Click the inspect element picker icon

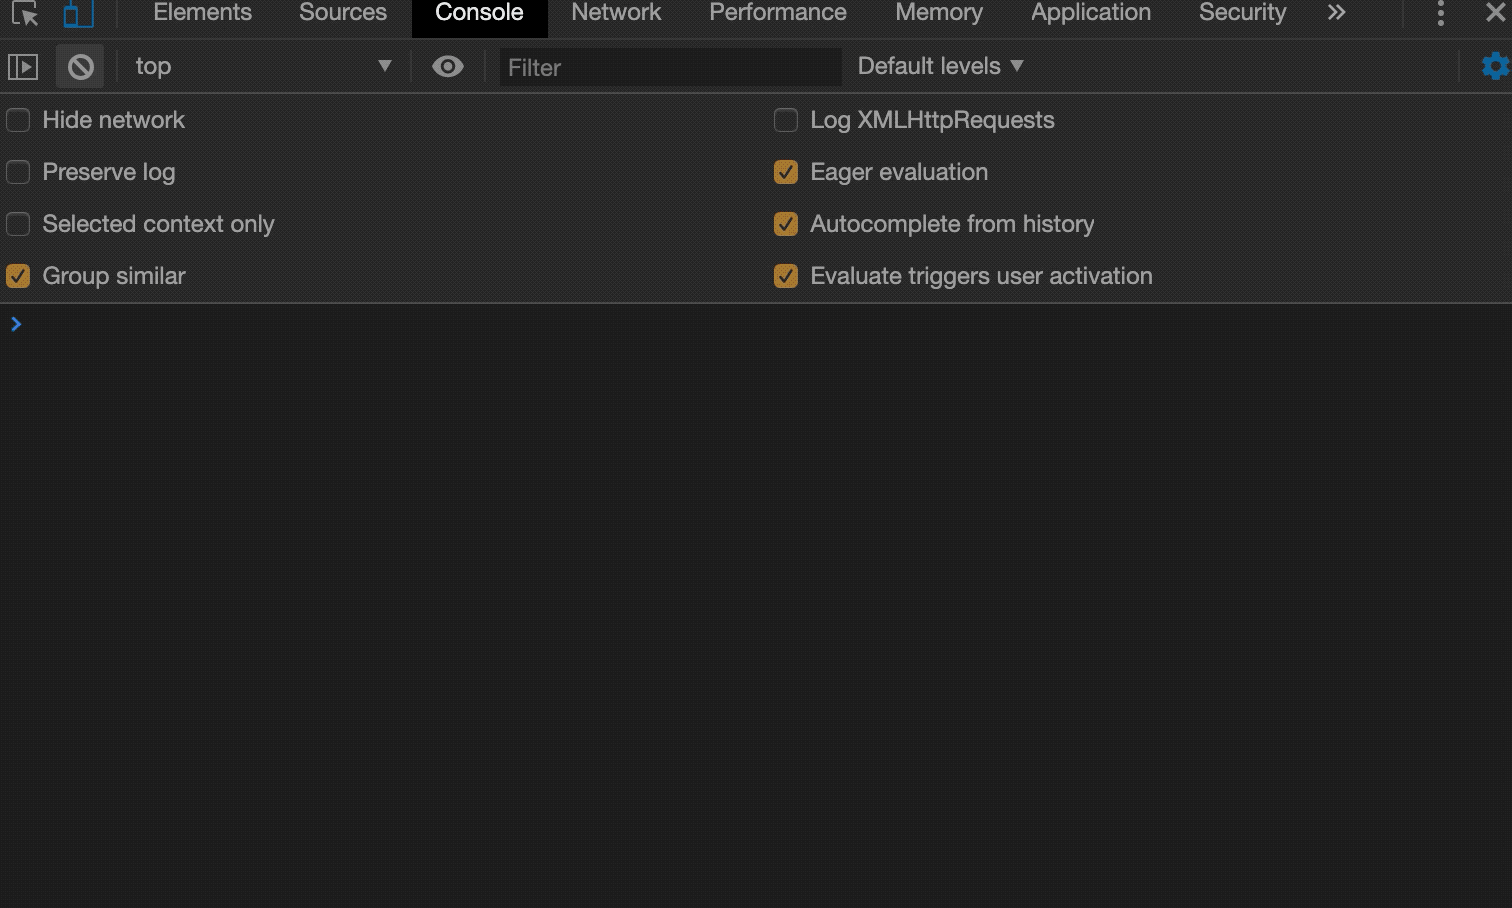point(25,14)
